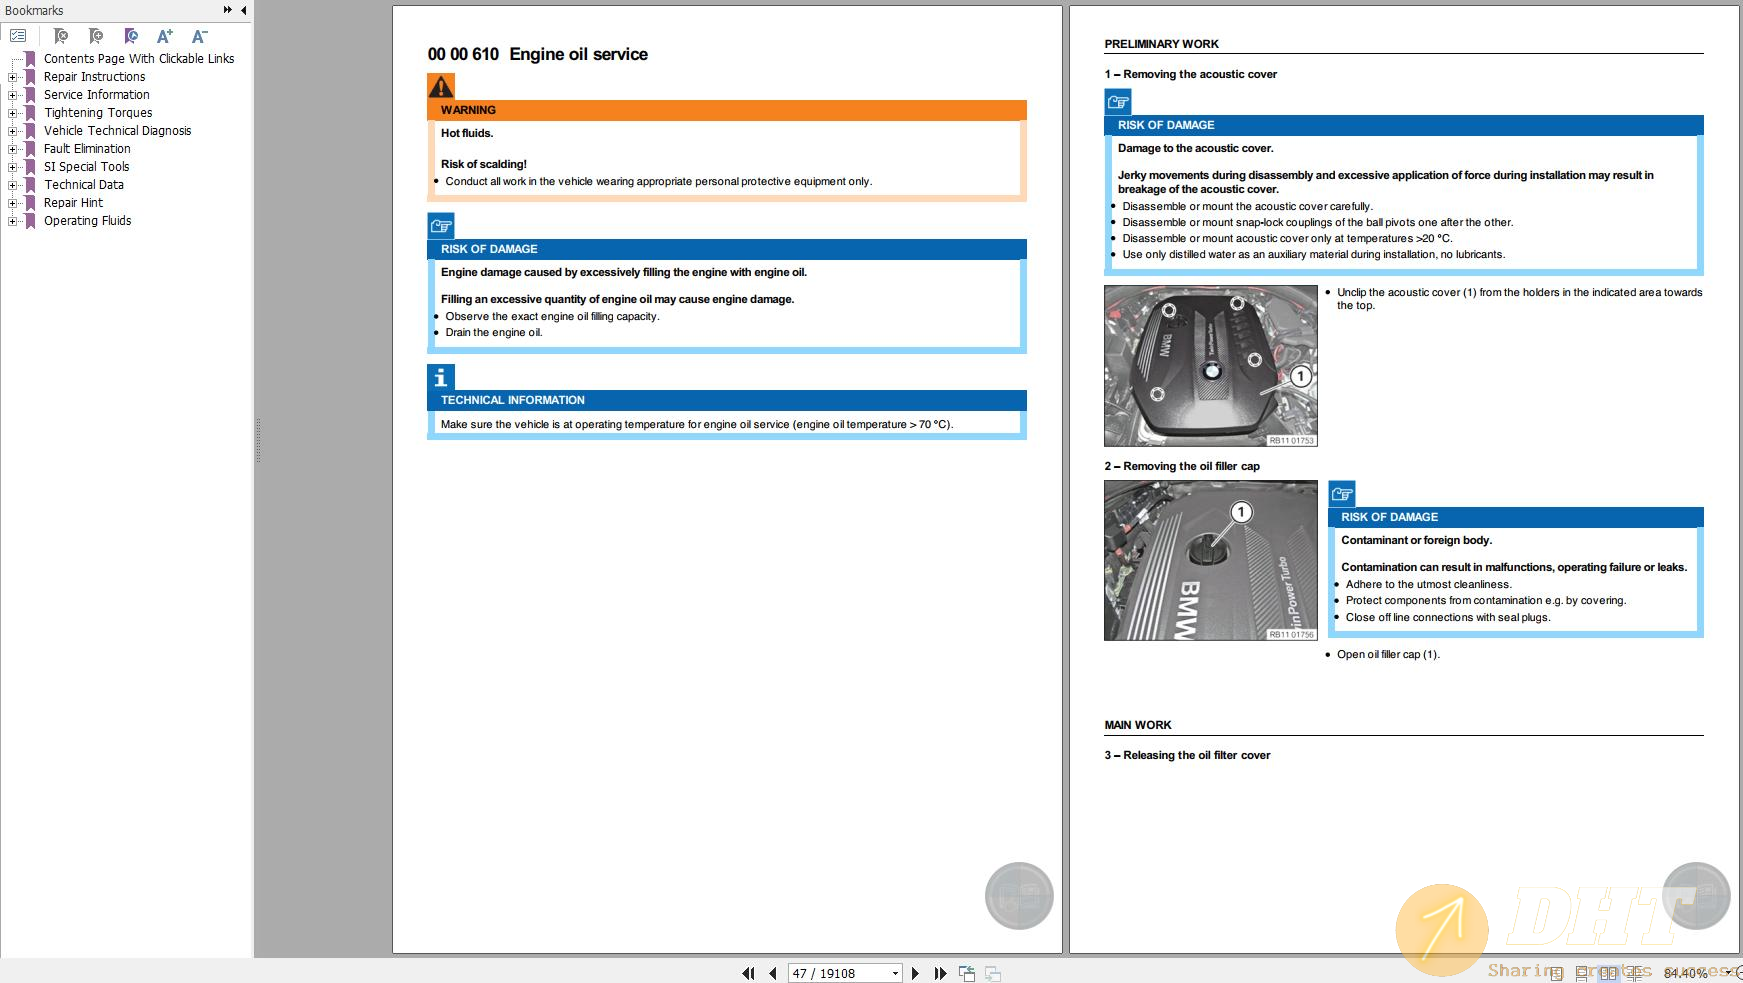1743x983 pixels.
Task: Select the Fault Elimination bookmark label
Action: click(87, 149)
